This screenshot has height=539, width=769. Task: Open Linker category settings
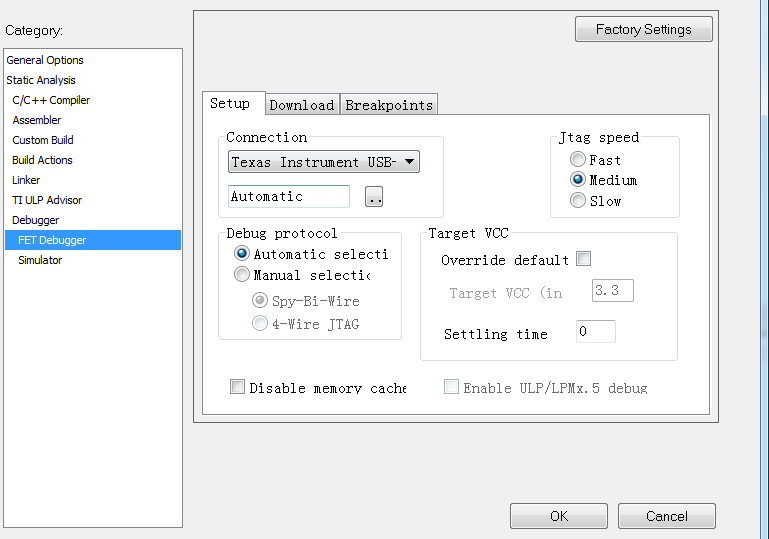pos(26,180)
